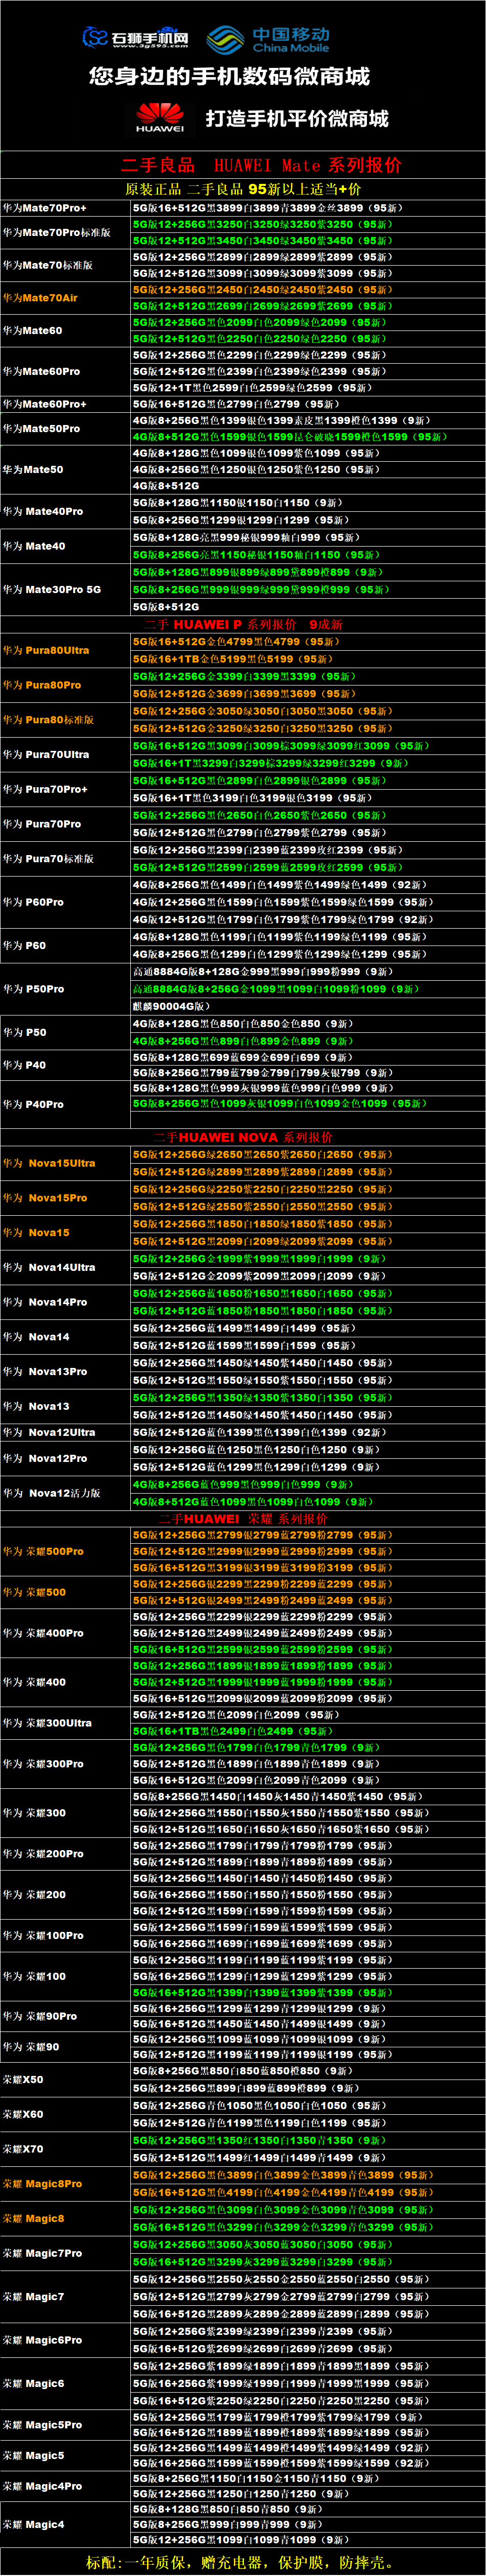
Task: Select the 华为 Mate30Pro 5G model cell
Action: click(x=66, y=589)
